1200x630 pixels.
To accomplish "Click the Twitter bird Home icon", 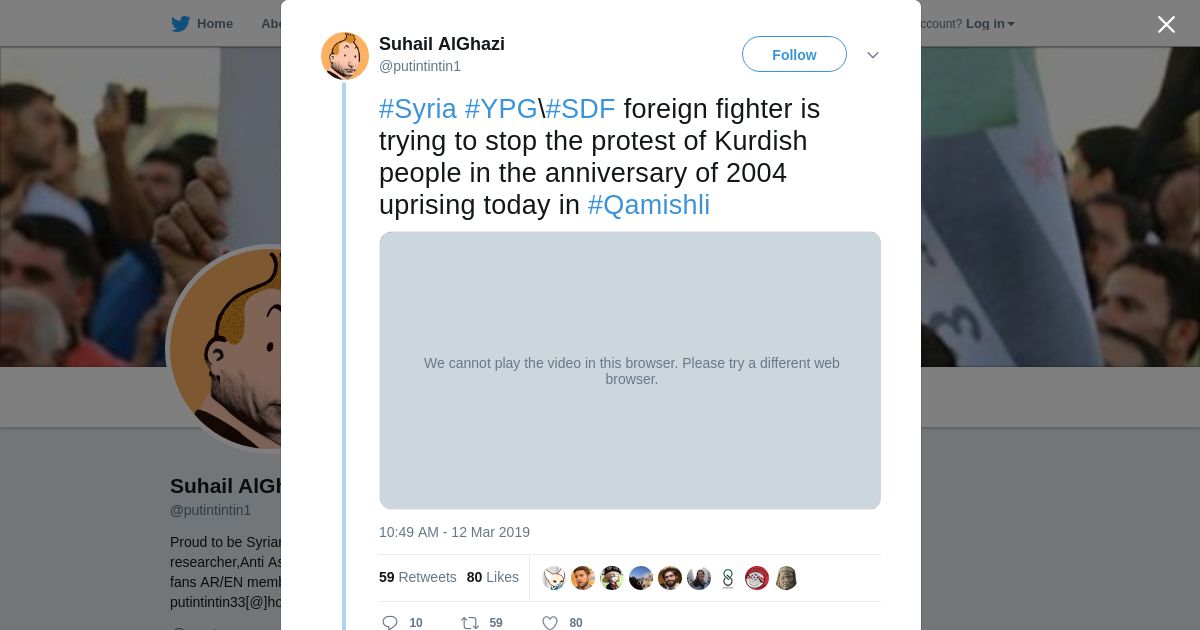I will pos(180,24).
